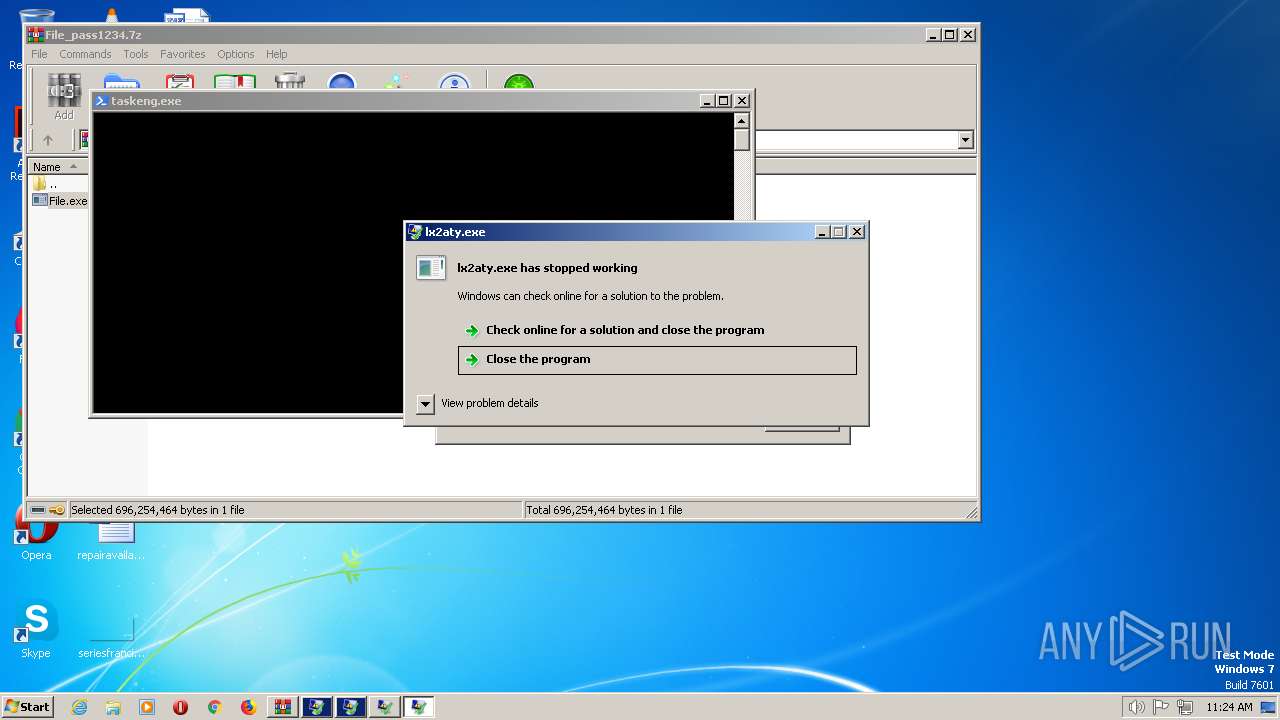Click the WinRAR window title bar icon
Viewport: 1280px width, 720px height.
click(35, 34)
